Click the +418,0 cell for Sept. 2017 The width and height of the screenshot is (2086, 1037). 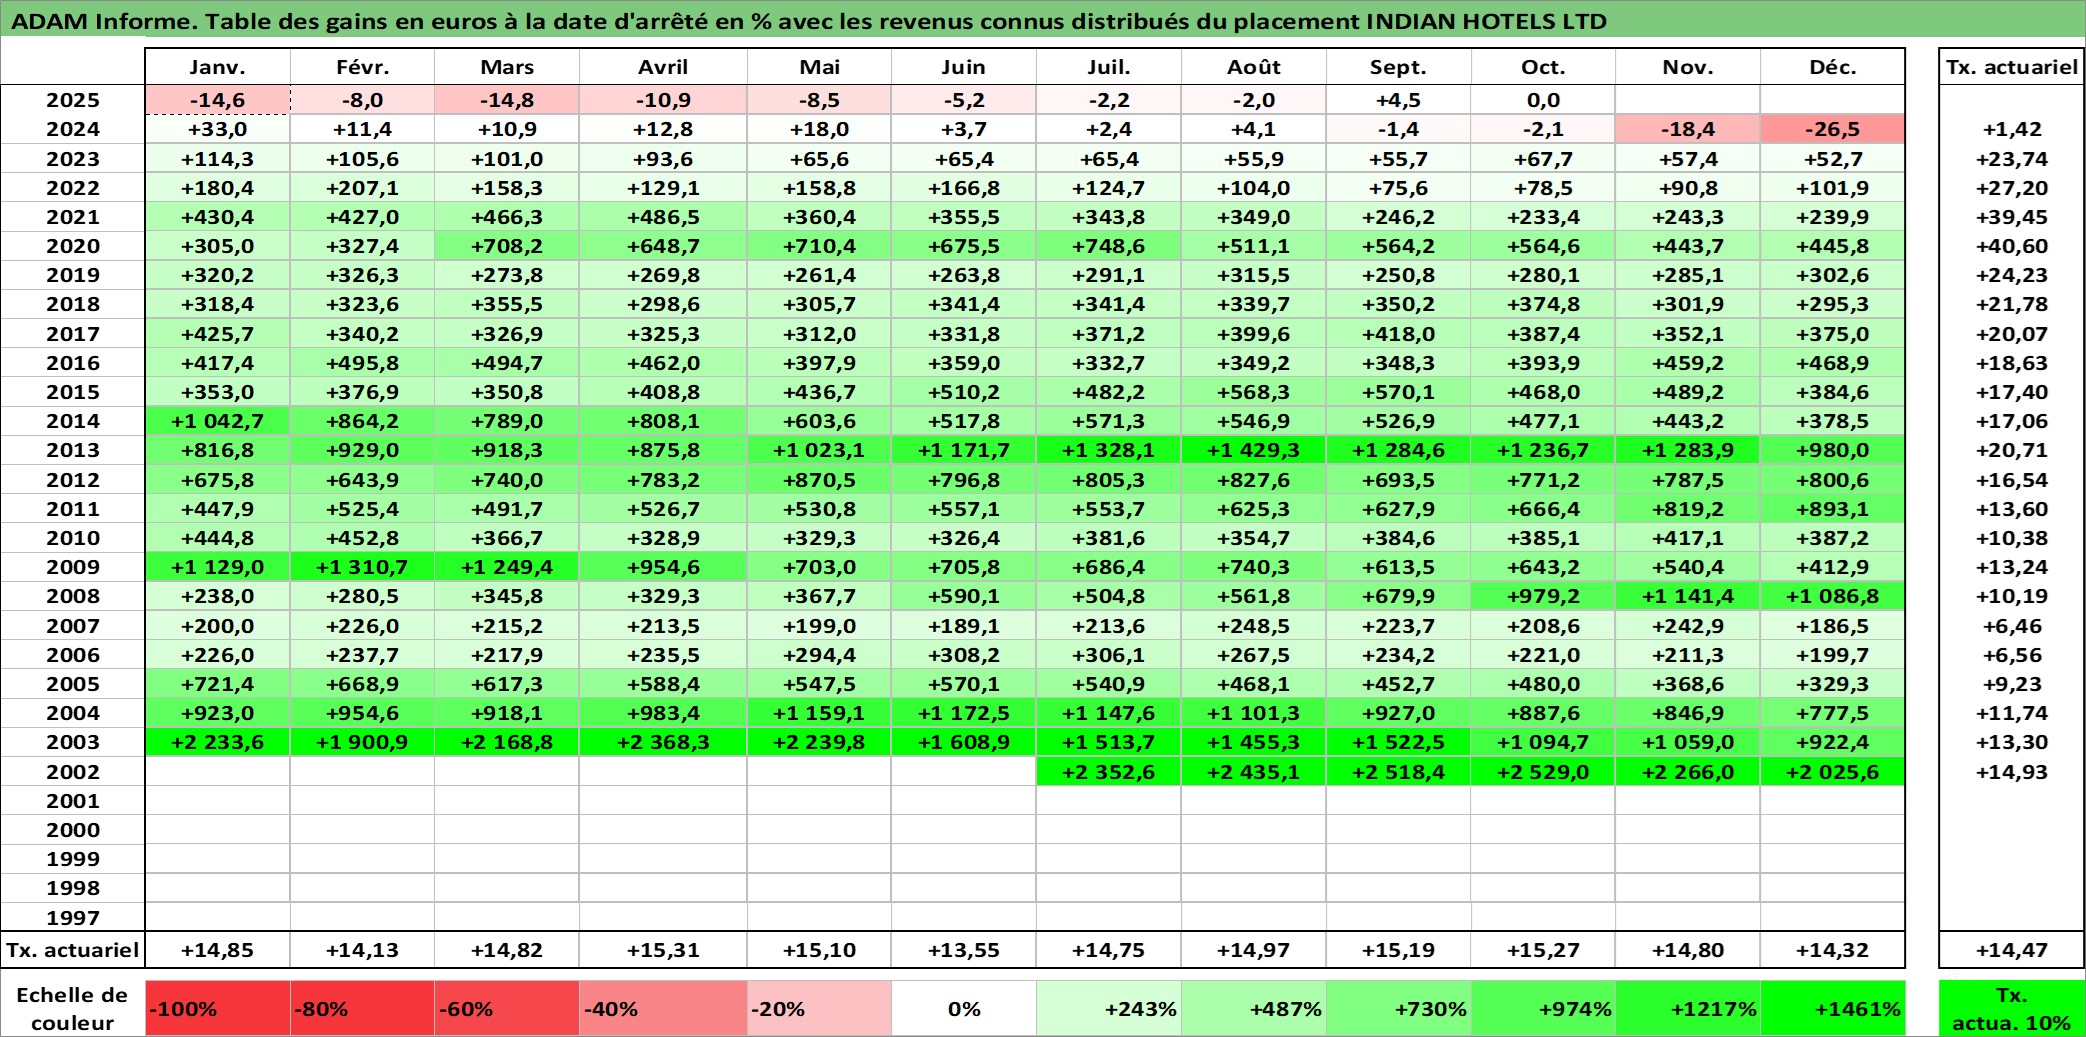click(x=1398, y=334)
